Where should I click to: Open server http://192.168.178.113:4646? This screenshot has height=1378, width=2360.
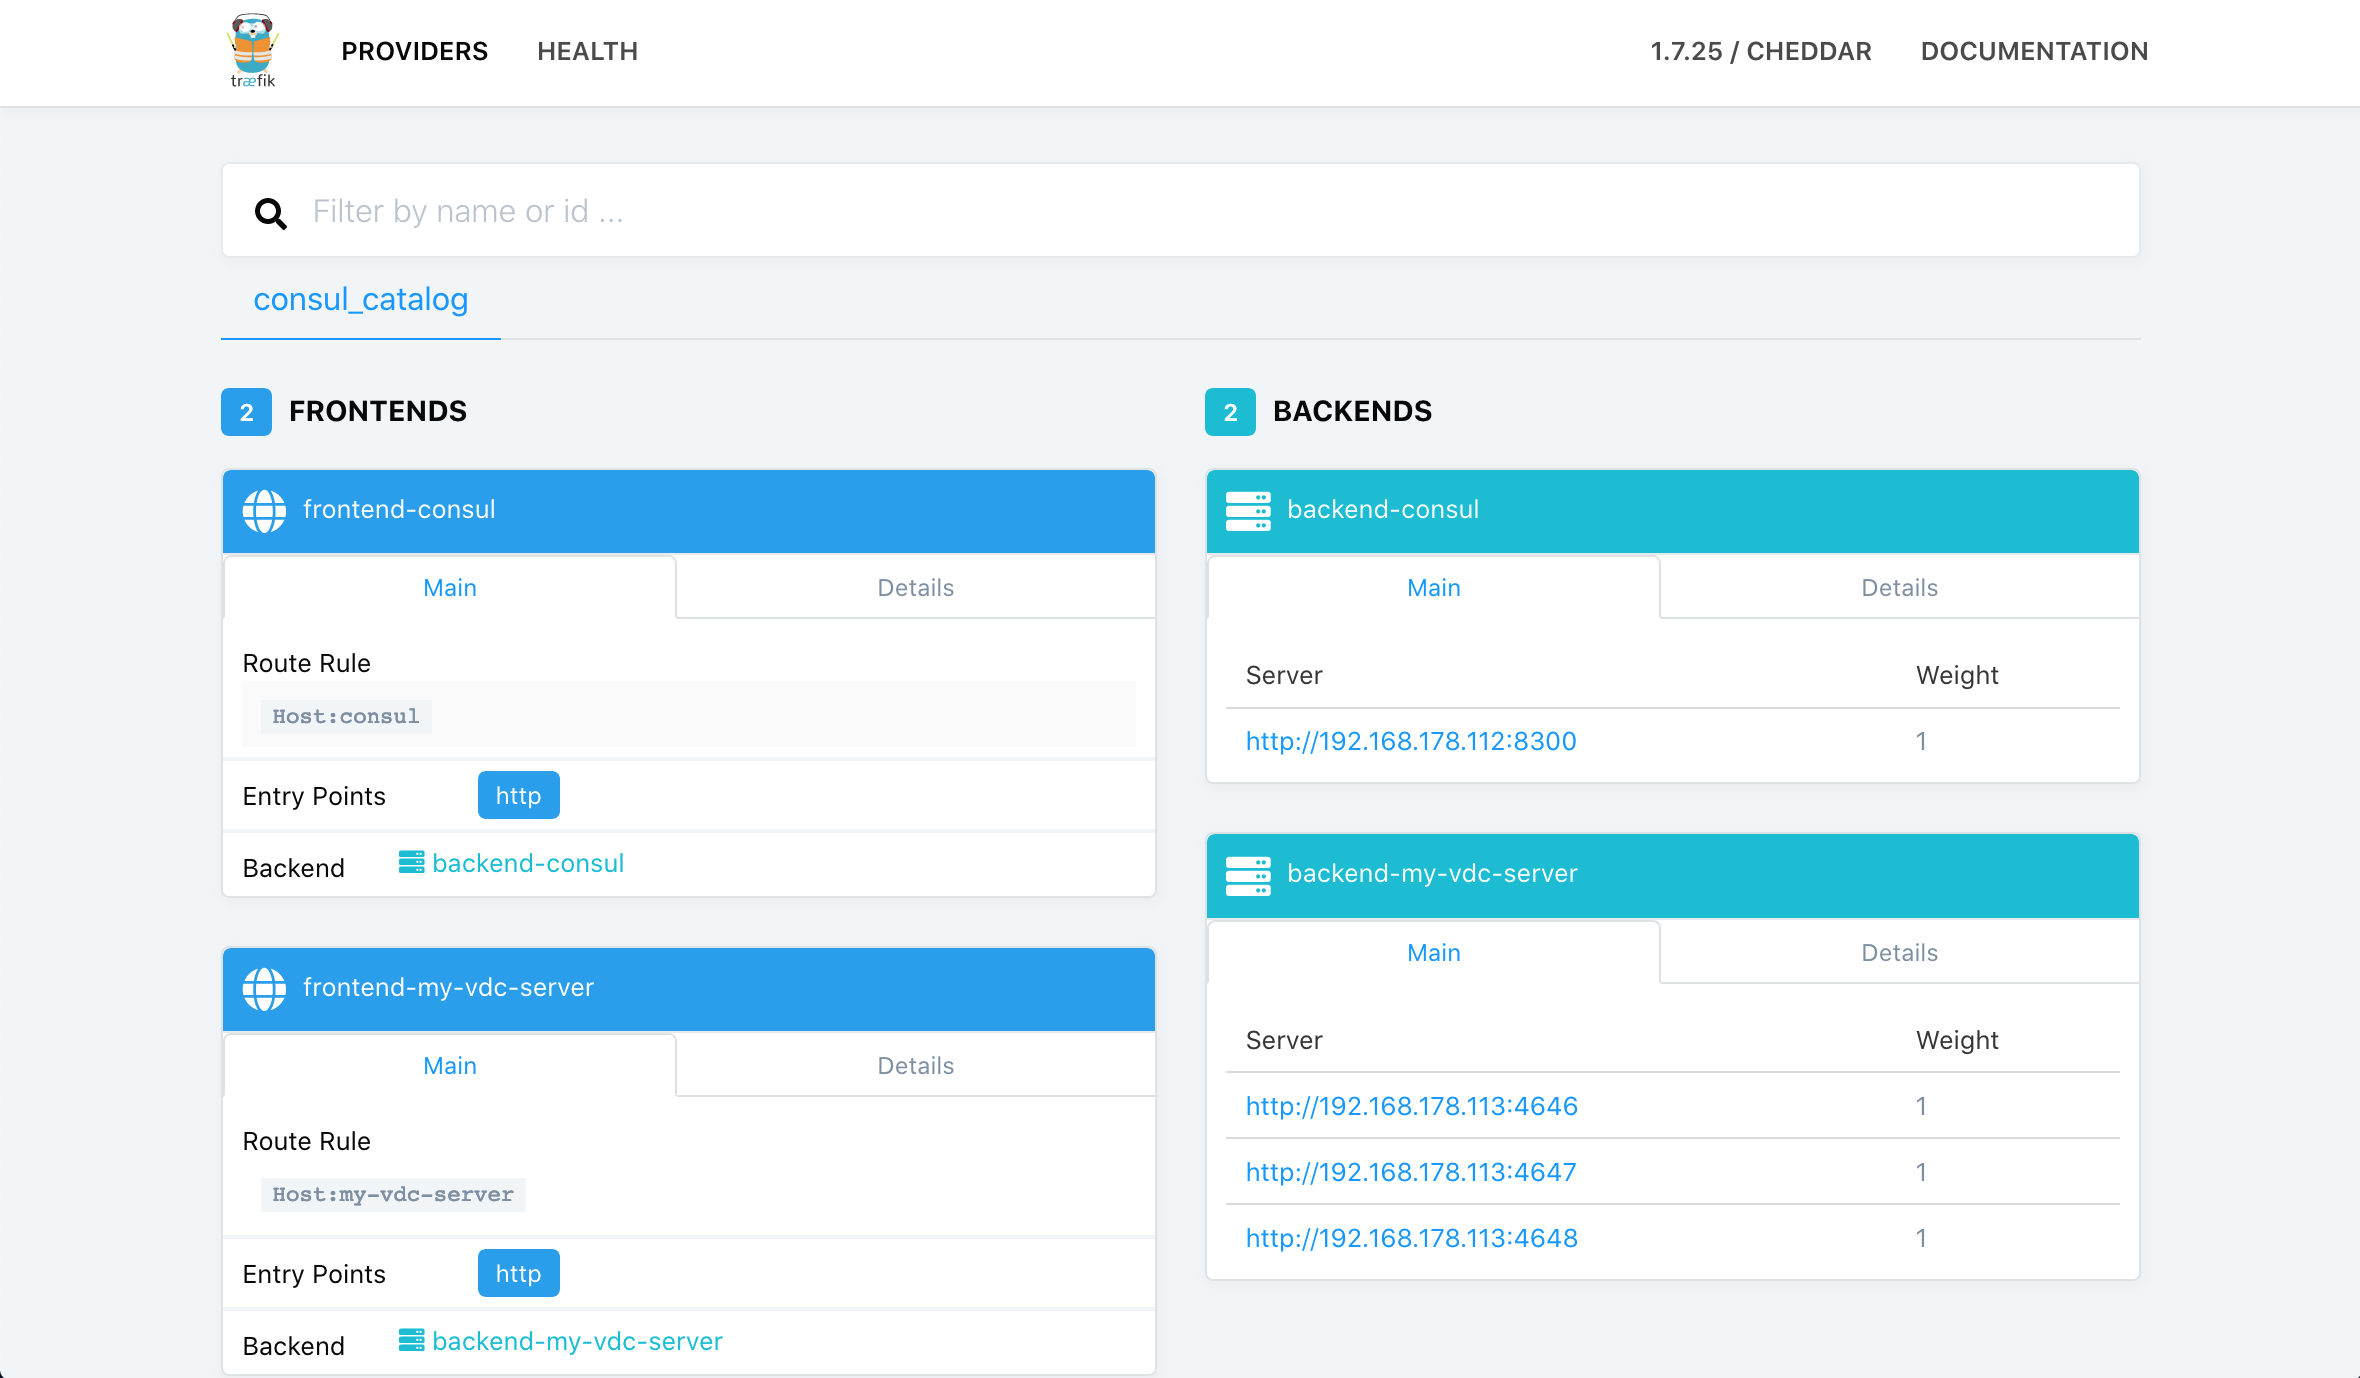click(1411, 1106)
